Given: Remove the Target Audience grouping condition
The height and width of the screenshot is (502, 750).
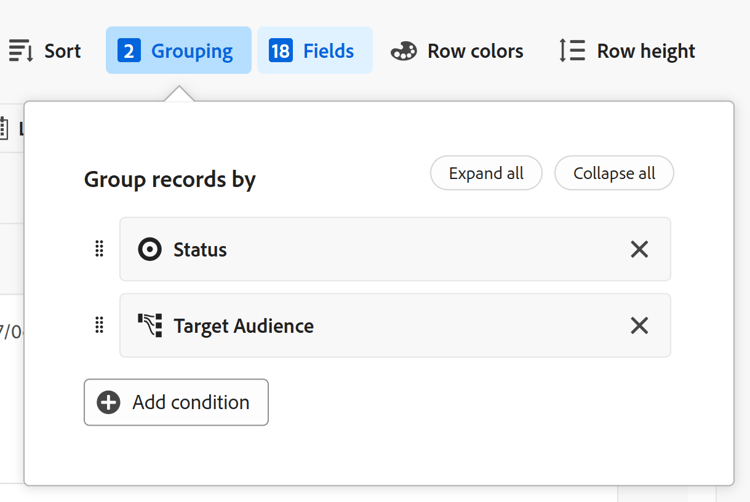Looking at the screenshot, I should (639, 325).
